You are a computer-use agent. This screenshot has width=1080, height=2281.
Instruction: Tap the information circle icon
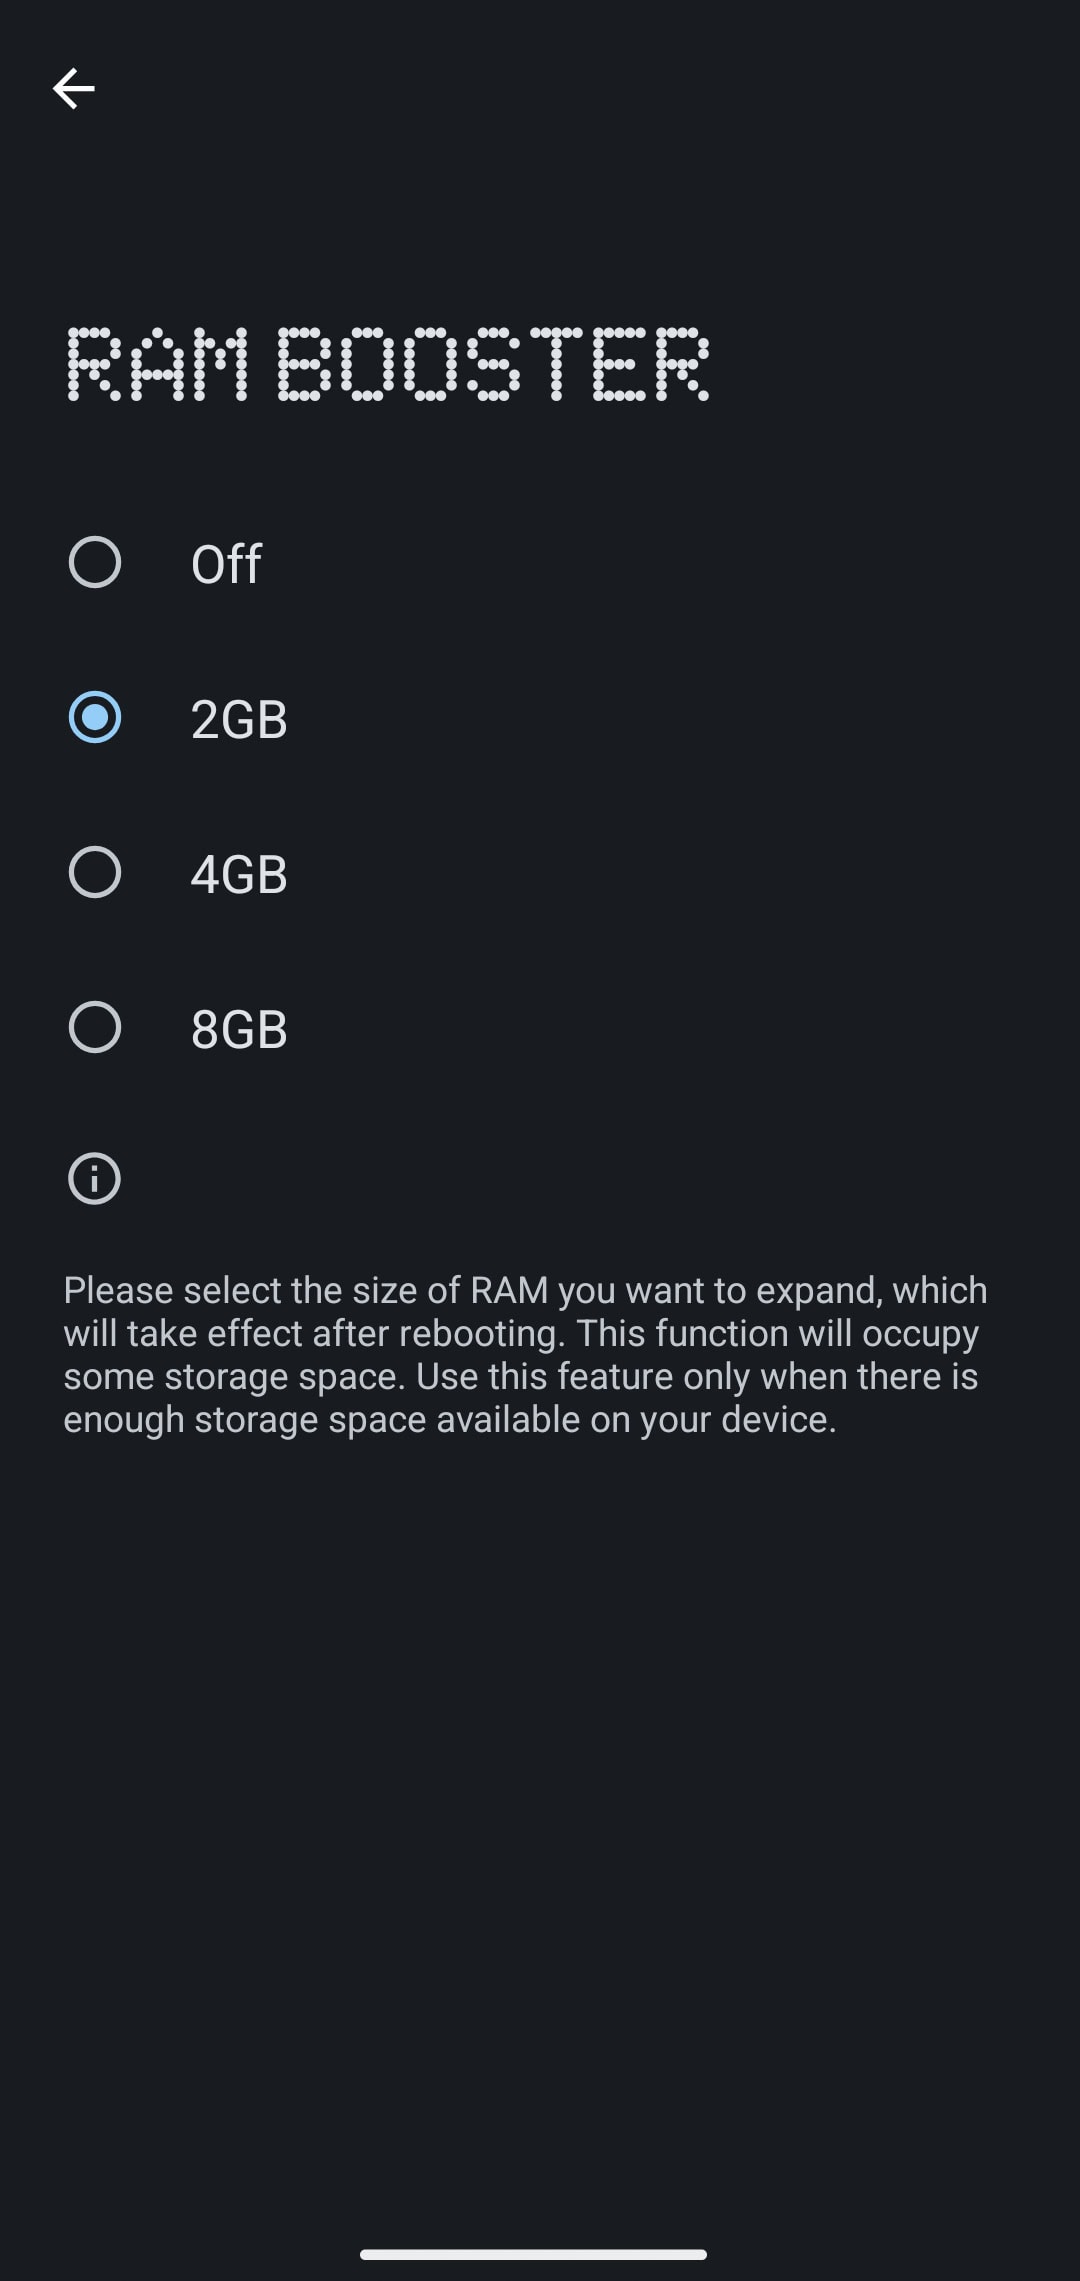tap(94, 1178)
